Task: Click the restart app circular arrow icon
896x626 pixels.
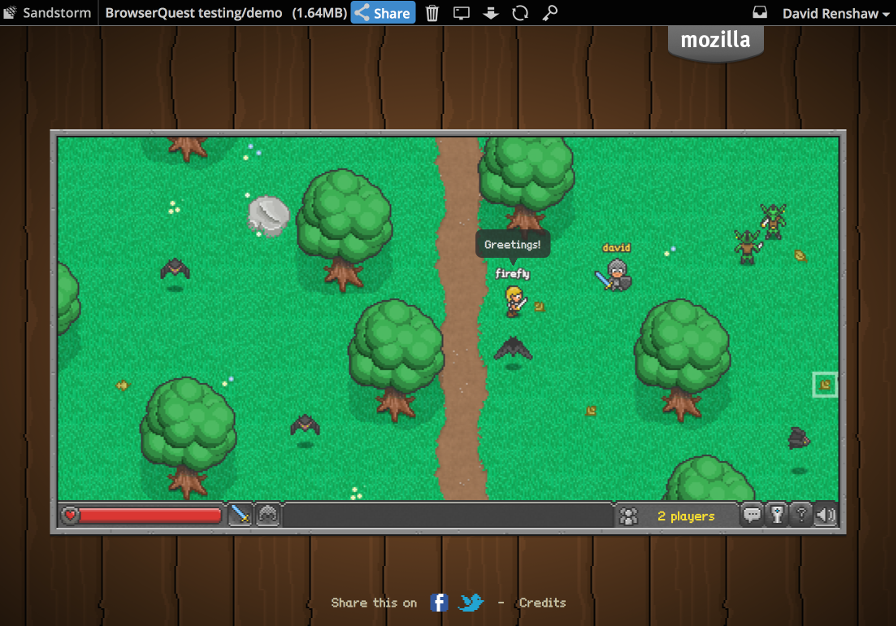Action: [x=520, y=13]
